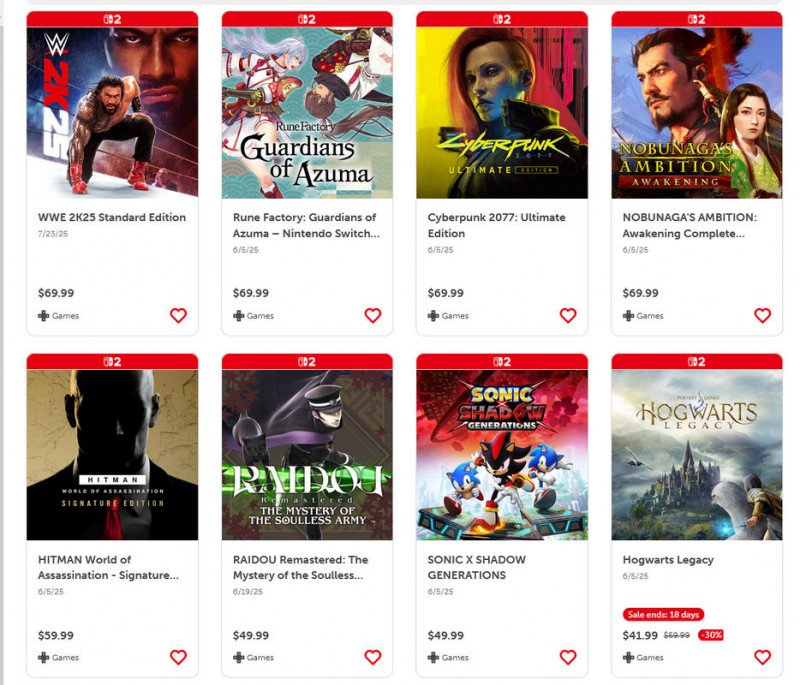Add Hogwarts Legacy to wishlist heart

click(x=763, y=657)
